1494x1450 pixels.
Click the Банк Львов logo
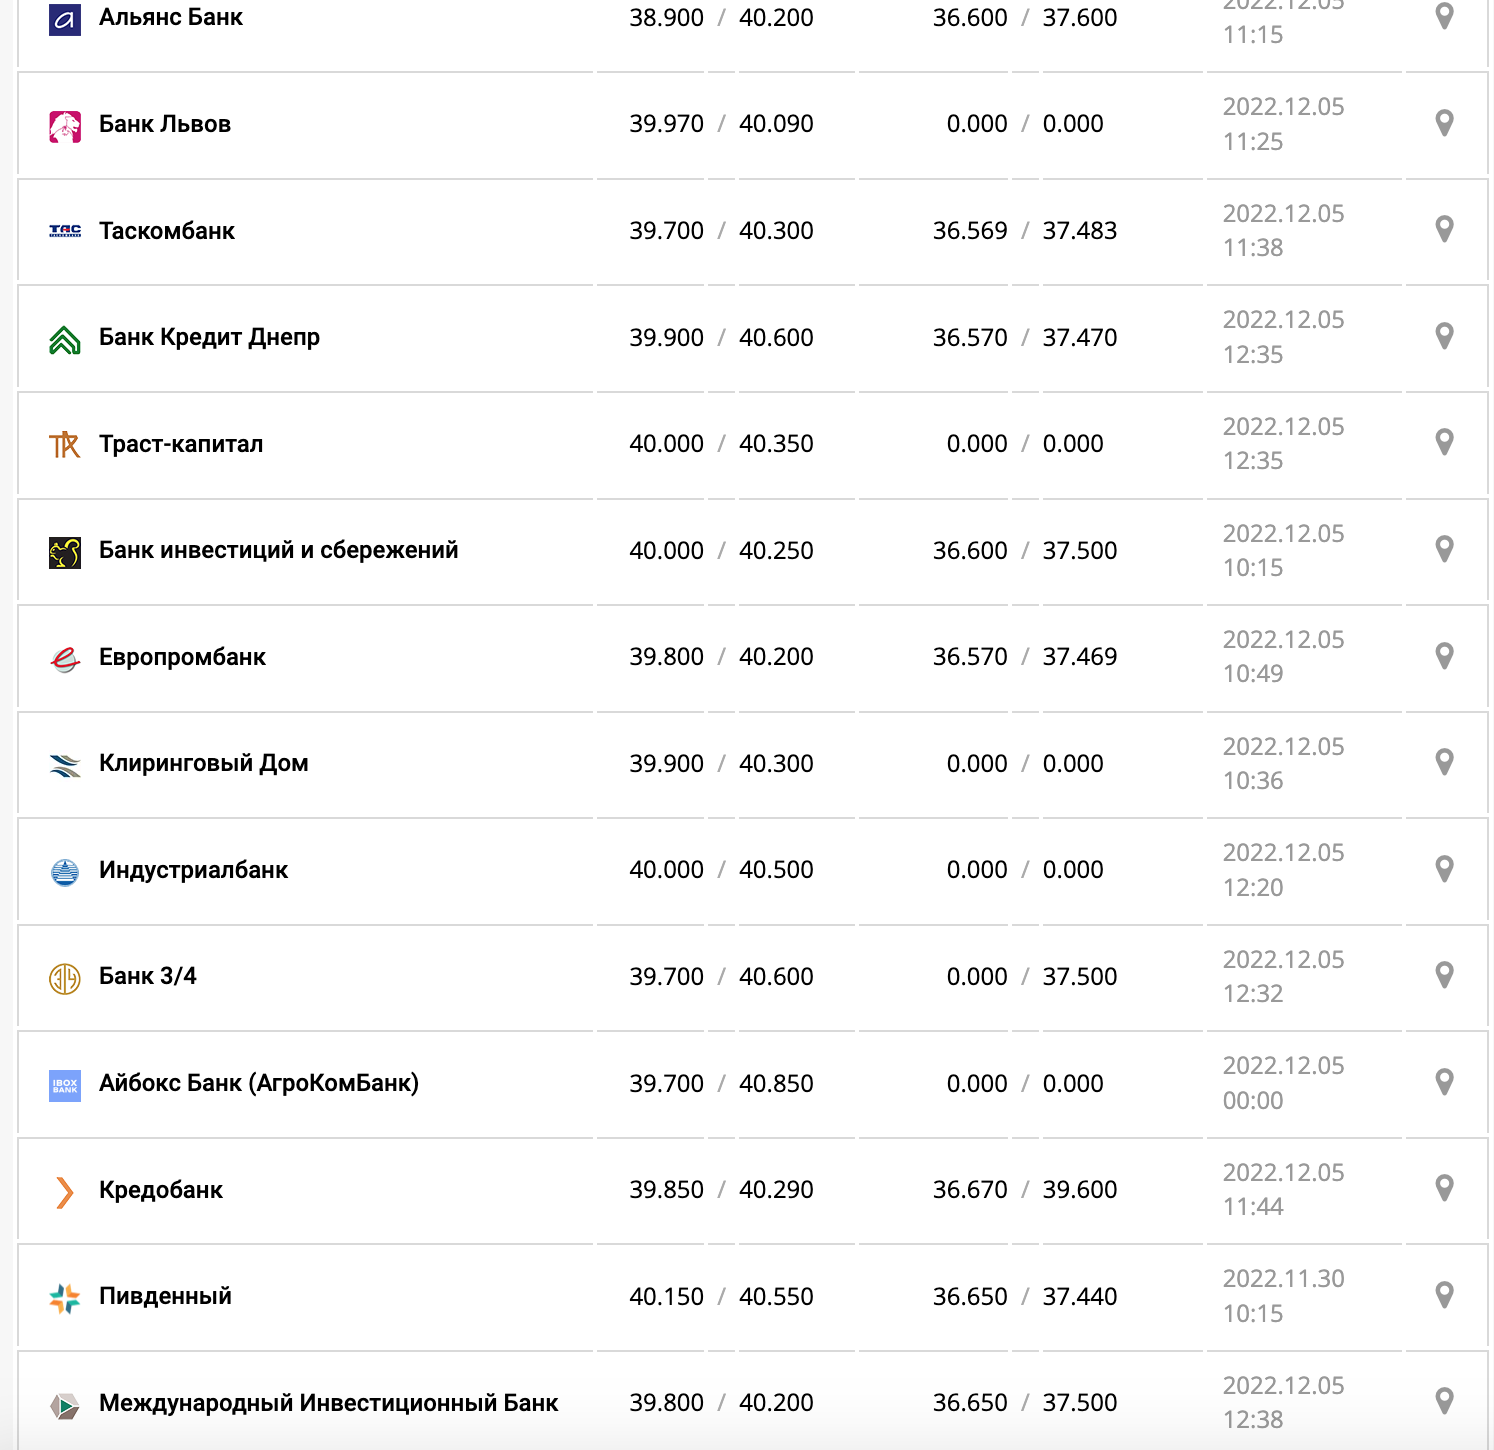pos(65,127)
